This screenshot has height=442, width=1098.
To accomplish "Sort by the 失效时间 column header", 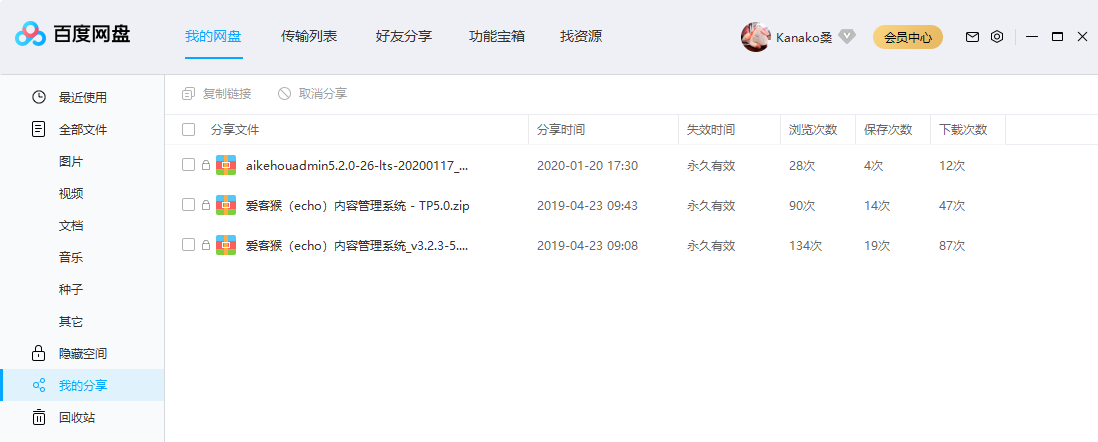I will (711, 130).
